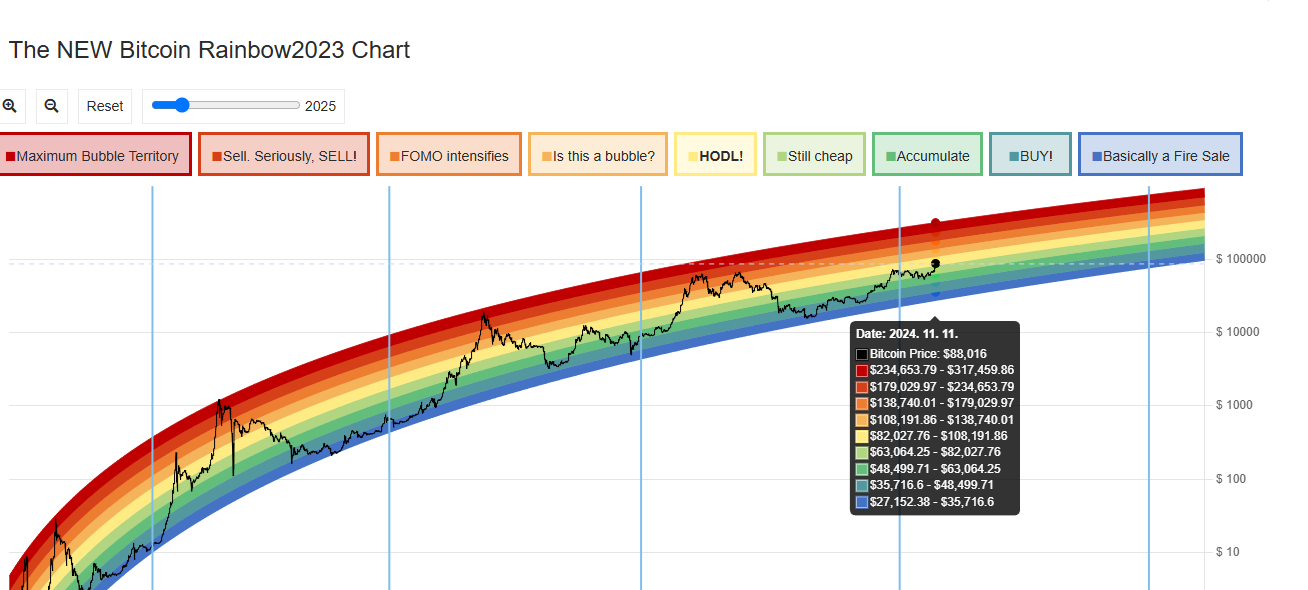Adjust the year range slider
The height and width of the screenshot is (590, 1308).
(227, 105)
